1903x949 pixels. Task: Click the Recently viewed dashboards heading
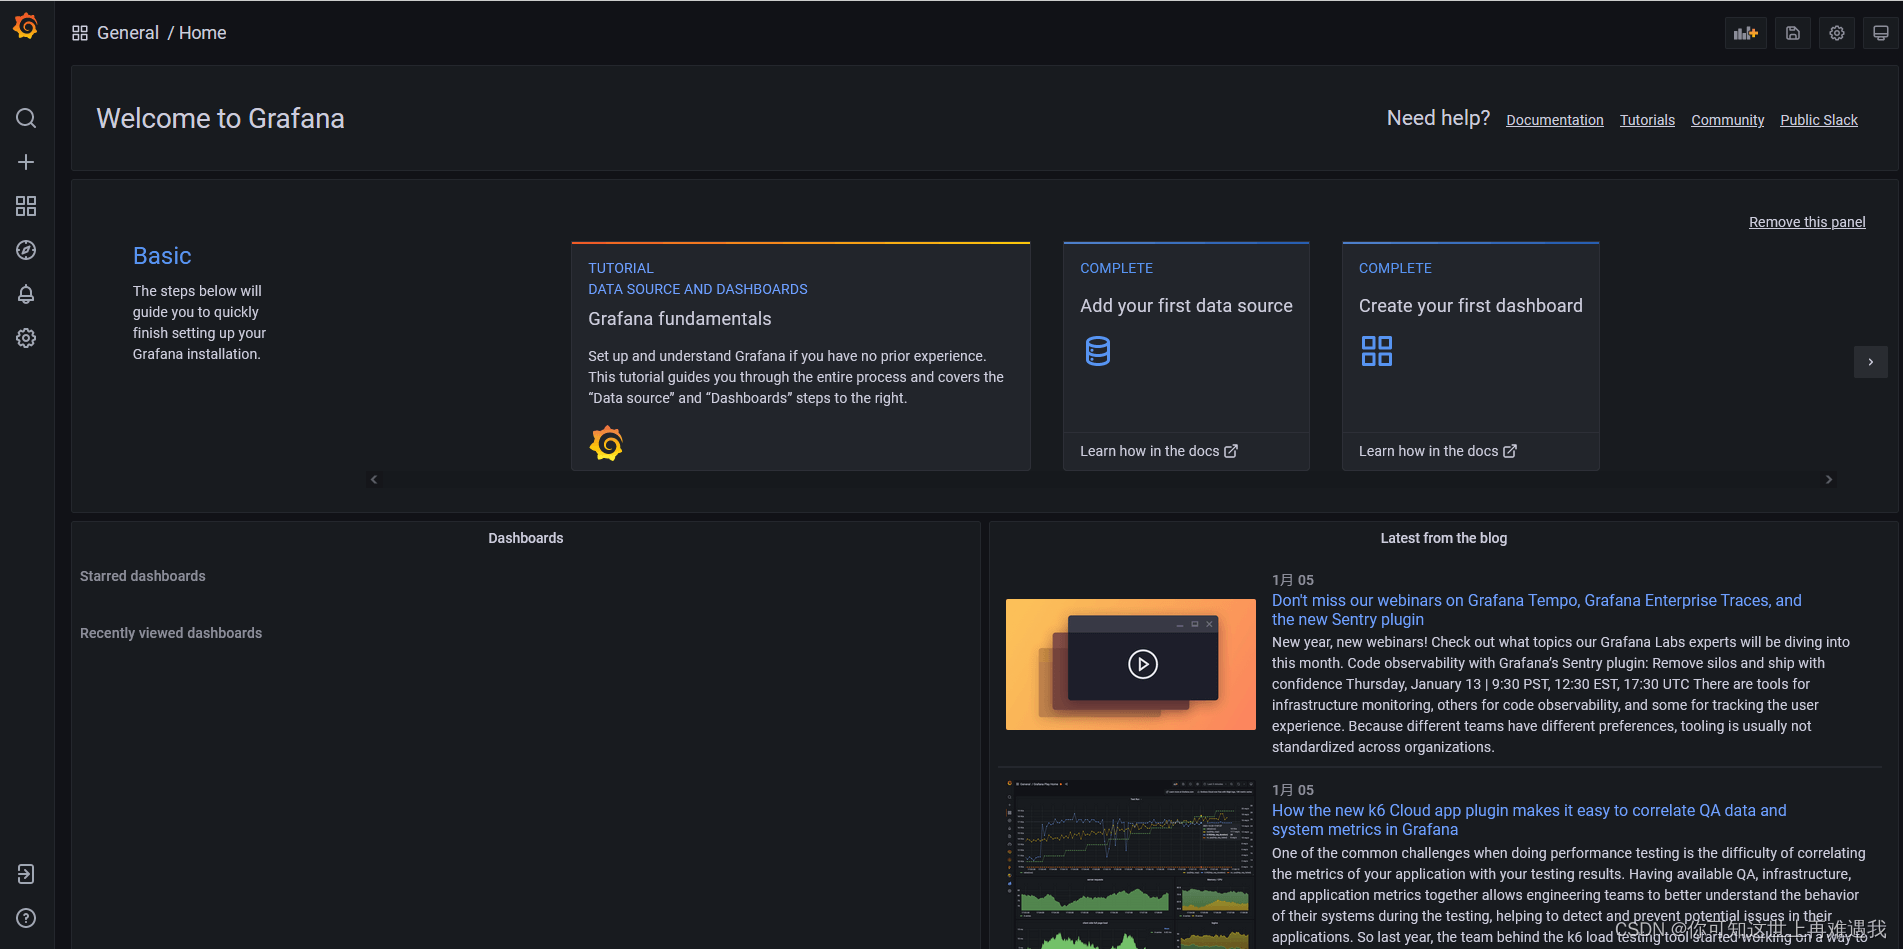pos(171,633)
